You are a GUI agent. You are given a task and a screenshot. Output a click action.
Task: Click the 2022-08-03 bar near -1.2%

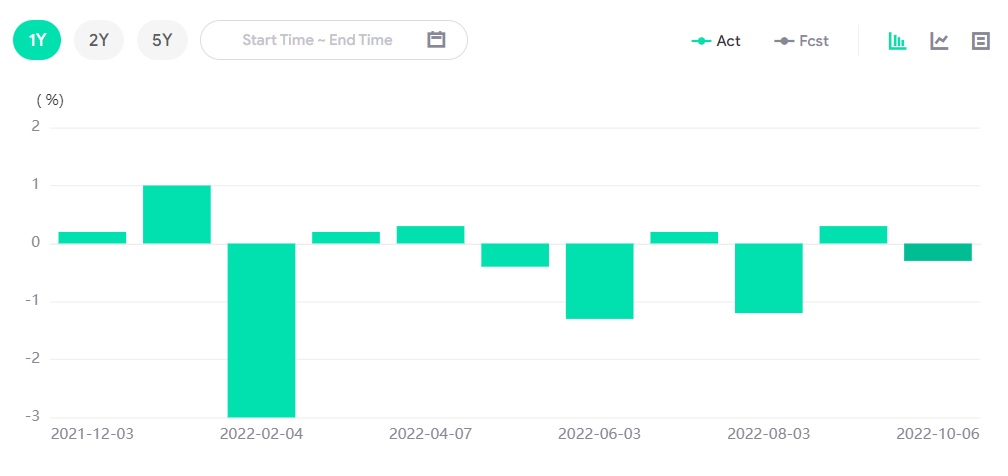(x=769, y=278)
